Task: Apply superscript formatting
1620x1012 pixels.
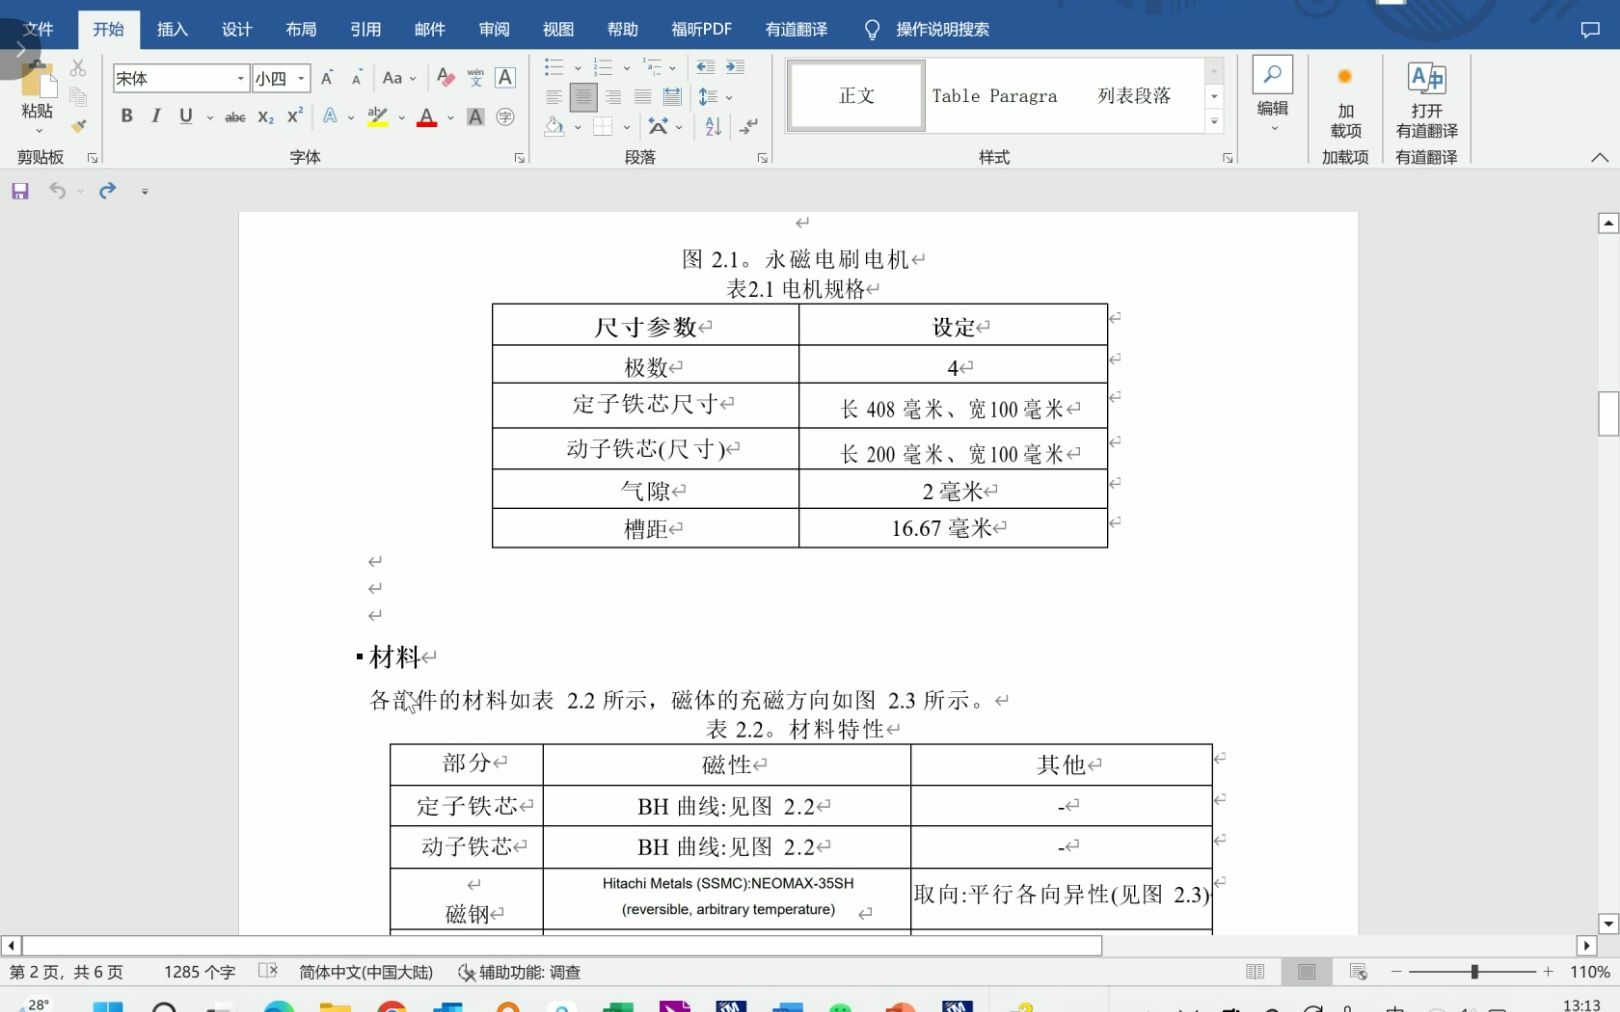Action: (295, 117)
